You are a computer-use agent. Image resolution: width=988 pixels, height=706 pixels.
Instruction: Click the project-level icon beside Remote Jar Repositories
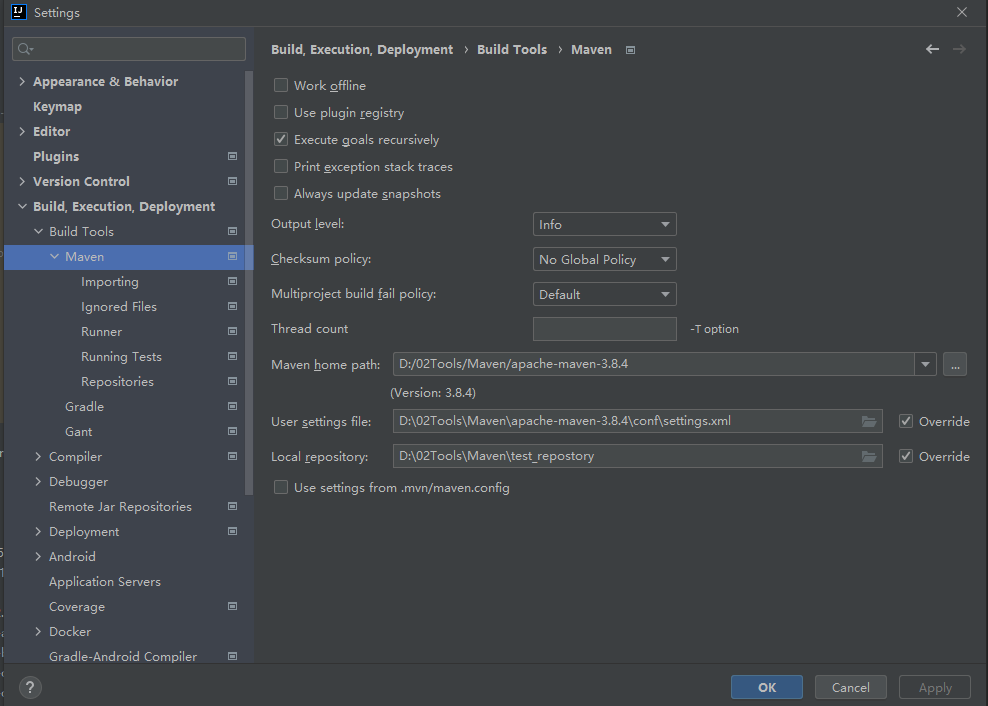233,506
